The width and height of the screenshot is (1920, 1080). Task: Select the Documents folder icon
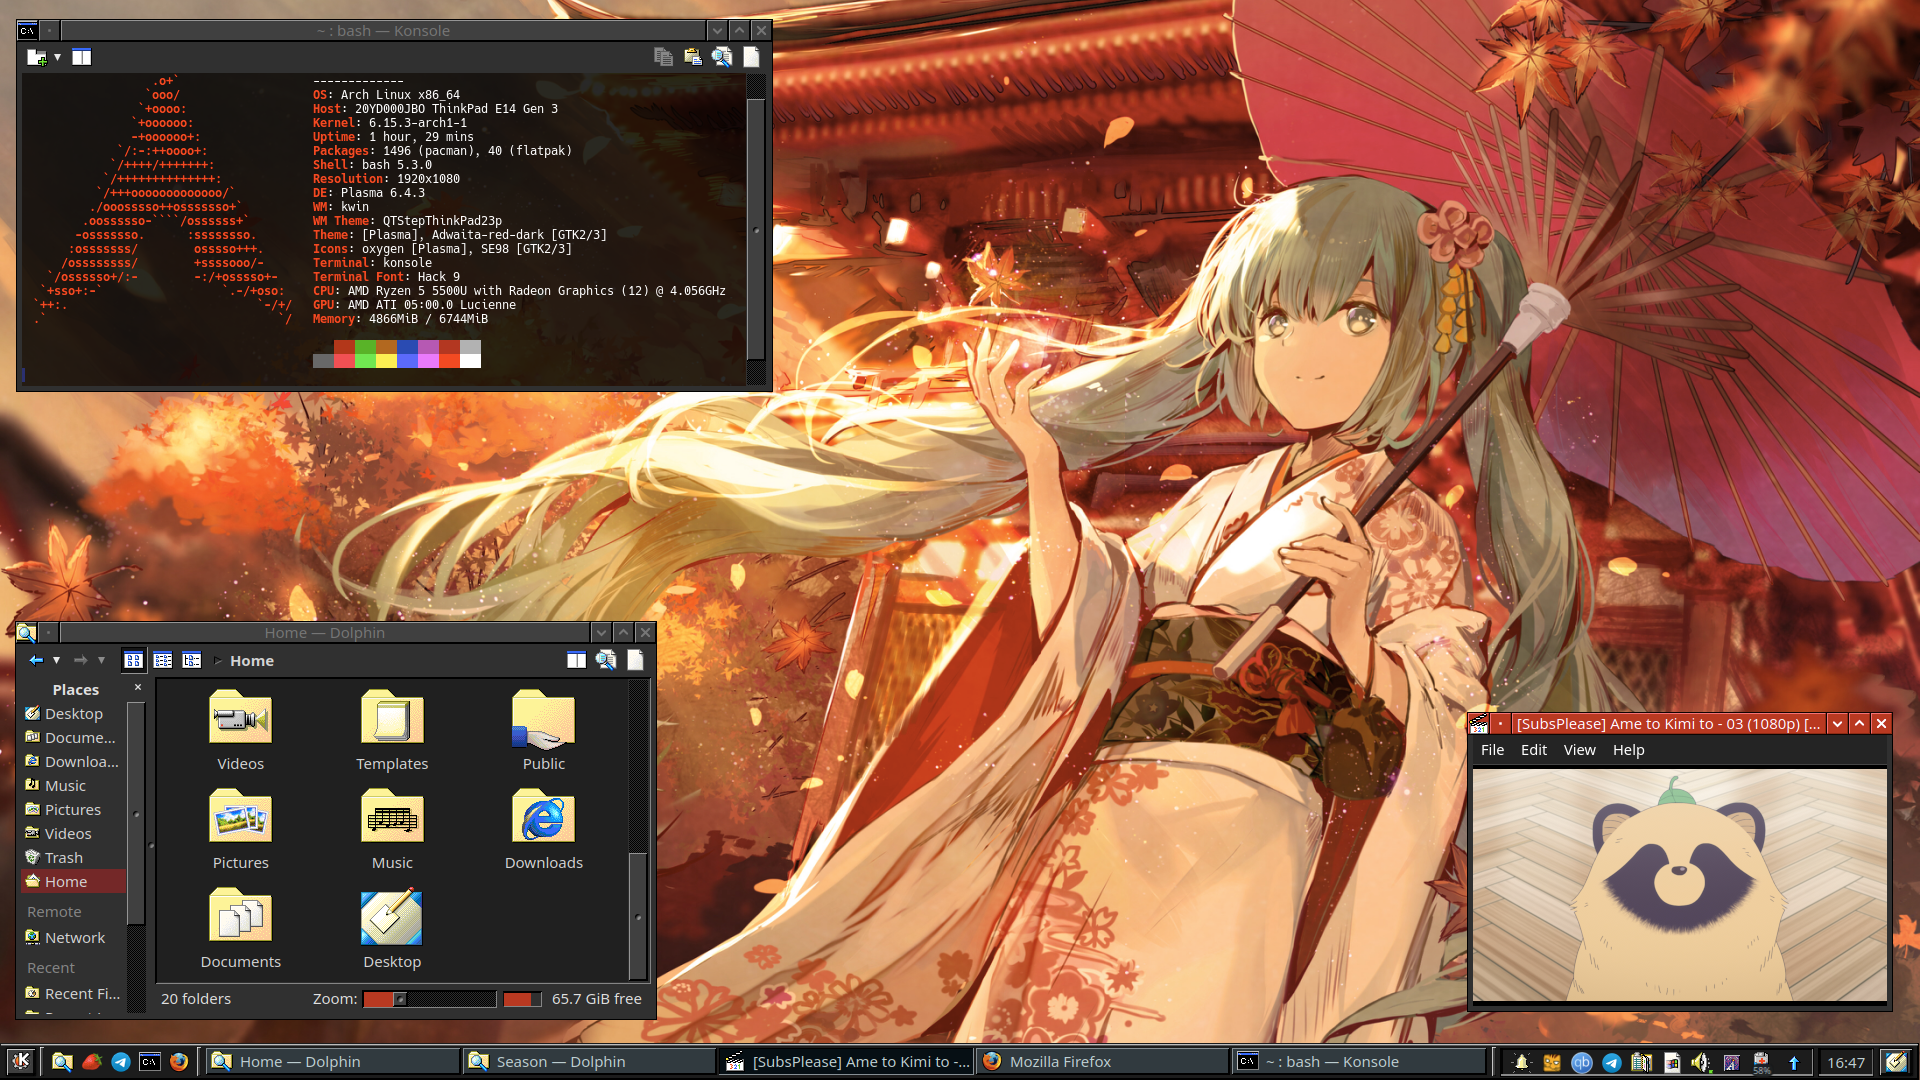(x=240, y=916)
